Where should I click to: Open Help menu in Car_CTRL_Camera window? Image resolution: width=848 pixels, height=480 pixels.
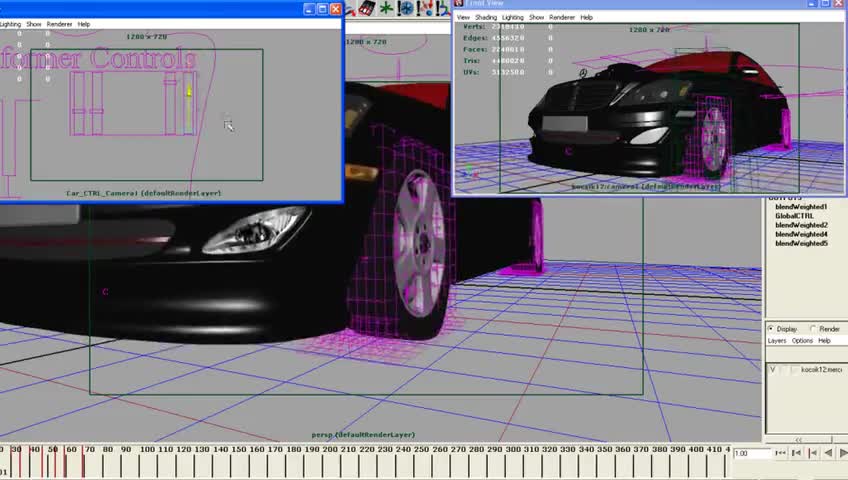(x=84, y=24)
